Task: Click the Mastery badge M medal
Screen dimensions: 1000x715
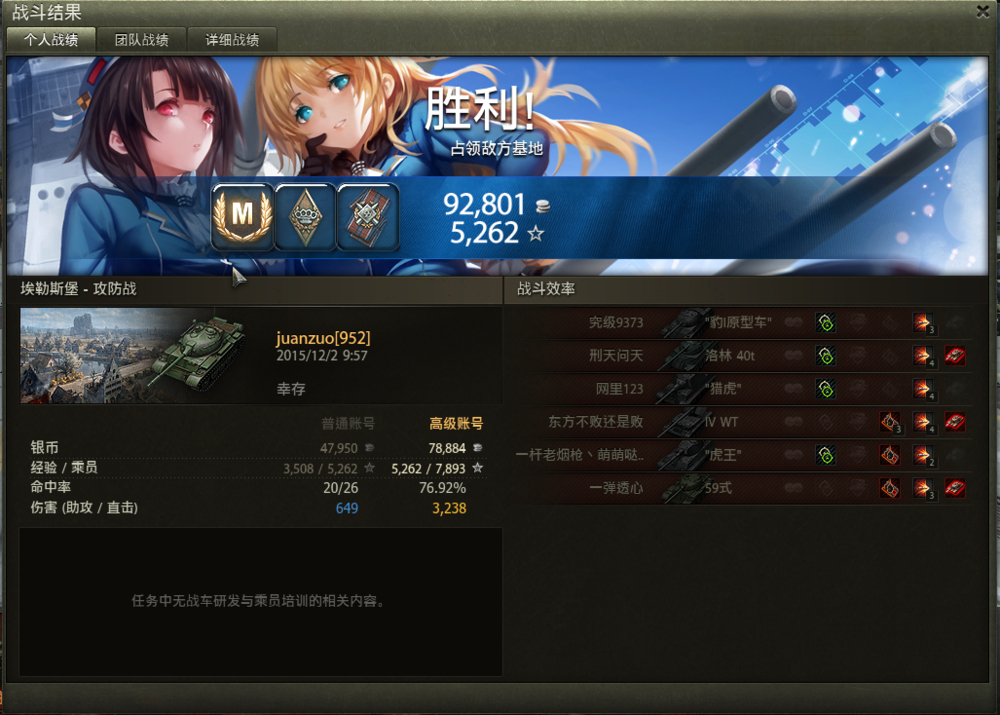Action: point(242,216)
